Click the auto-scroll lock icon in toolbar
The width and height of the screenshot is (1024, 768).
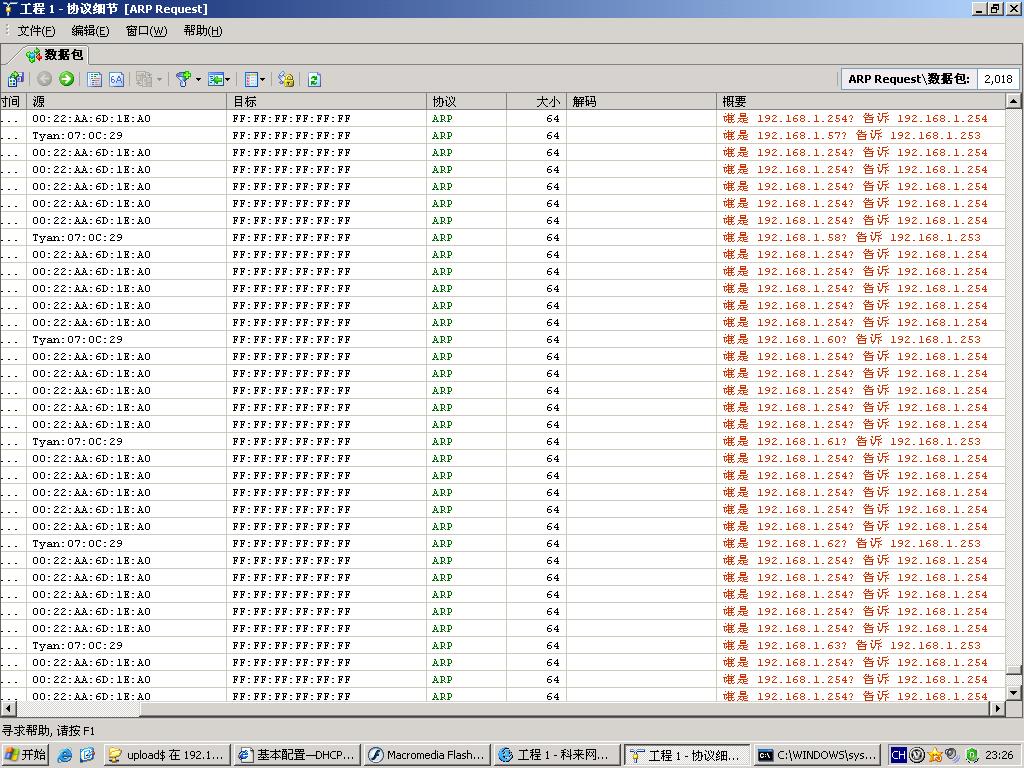point(286,79)
